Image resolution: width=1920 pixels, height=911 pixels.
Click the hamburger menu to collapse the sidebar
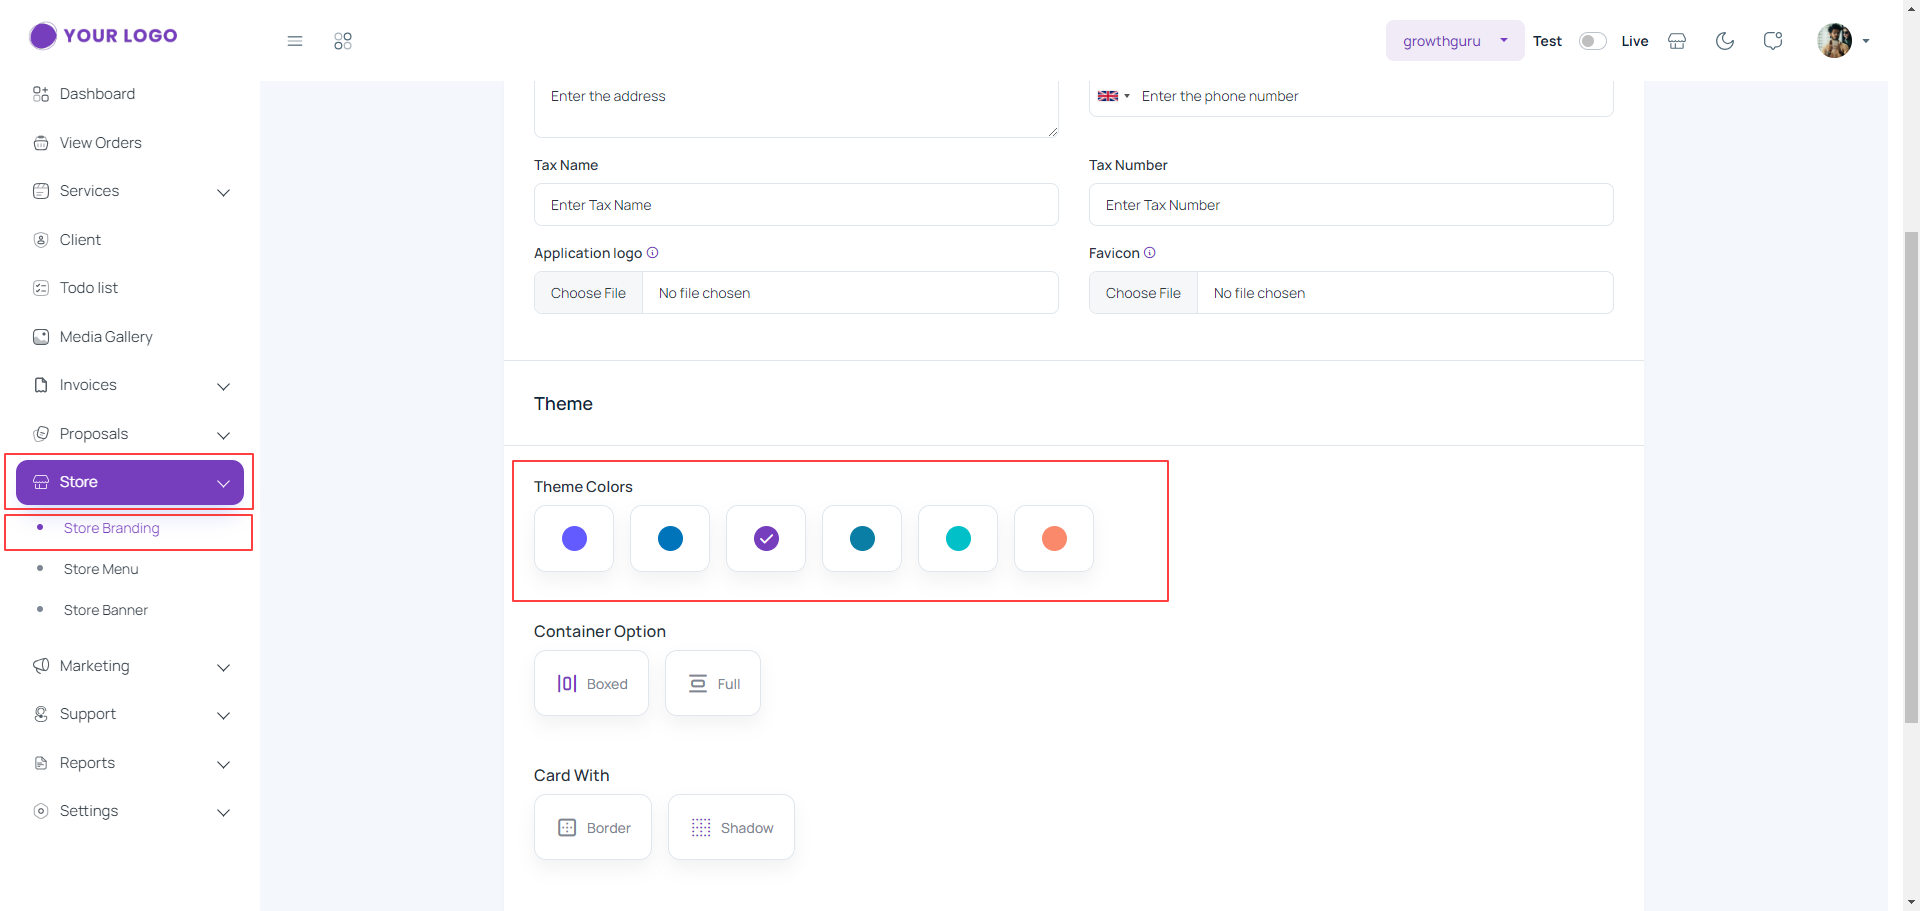pos(295,41)
